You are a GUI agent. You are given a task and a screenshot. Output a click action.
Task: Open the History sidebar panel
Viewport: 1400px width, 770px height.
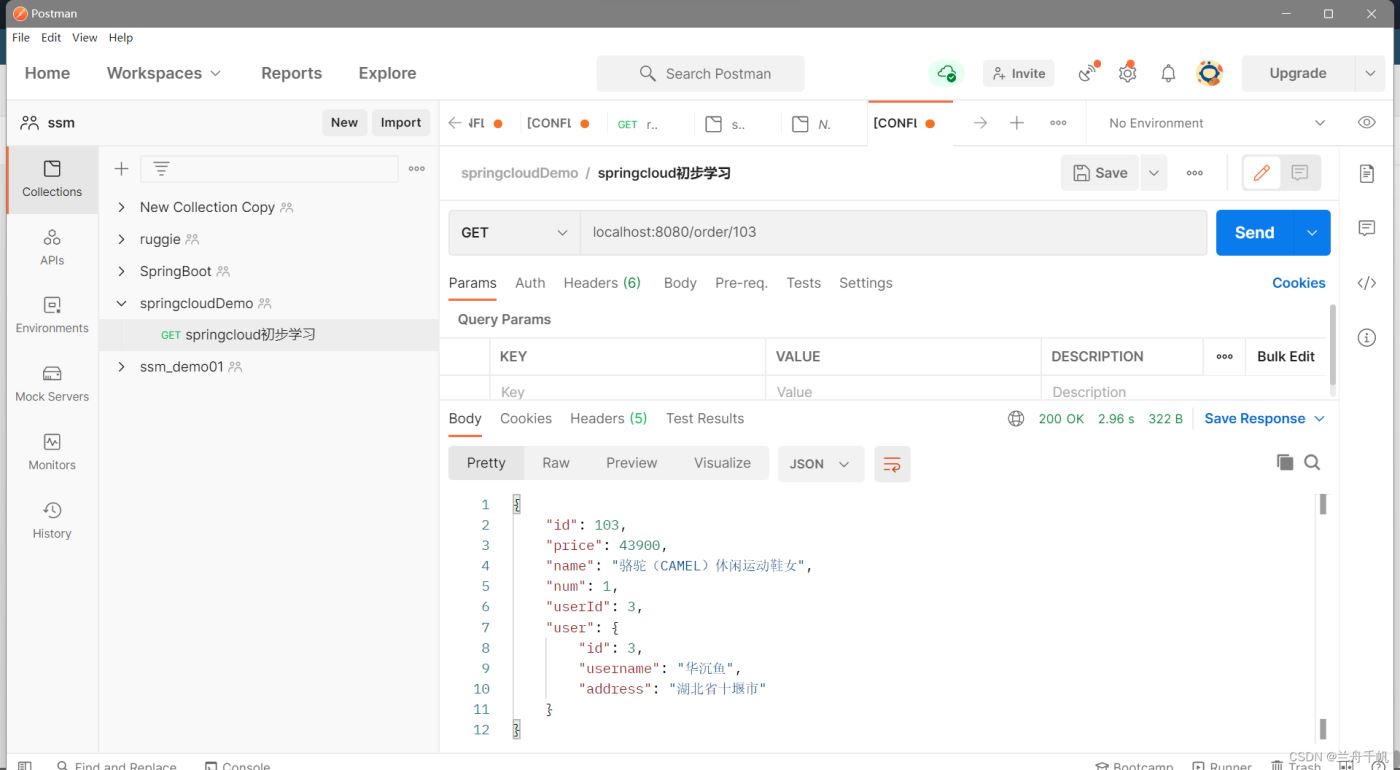coord(52,521)
